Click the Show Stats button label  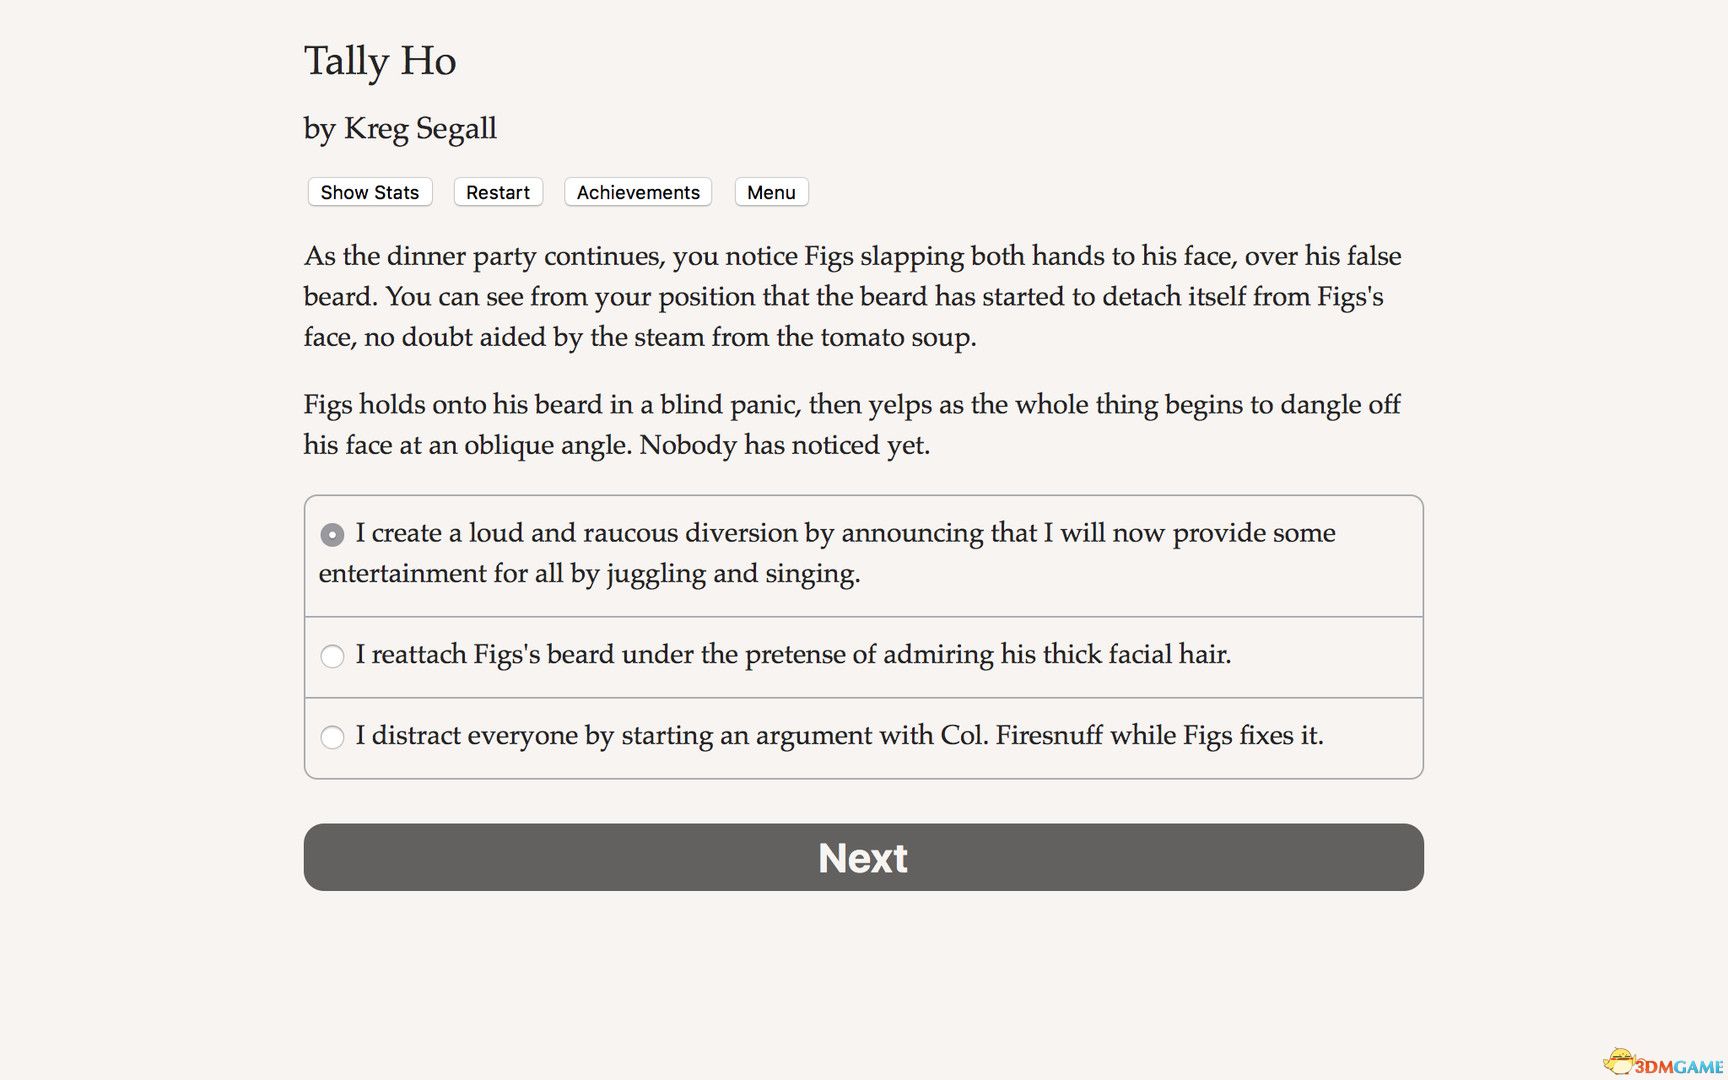(x=369, y=192)
